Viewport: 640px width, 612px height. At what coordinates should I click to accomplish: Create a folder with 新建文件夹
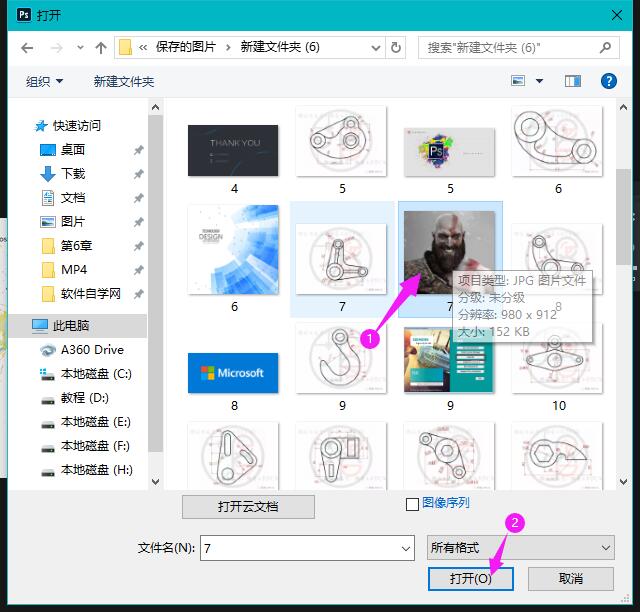(124, 81)
